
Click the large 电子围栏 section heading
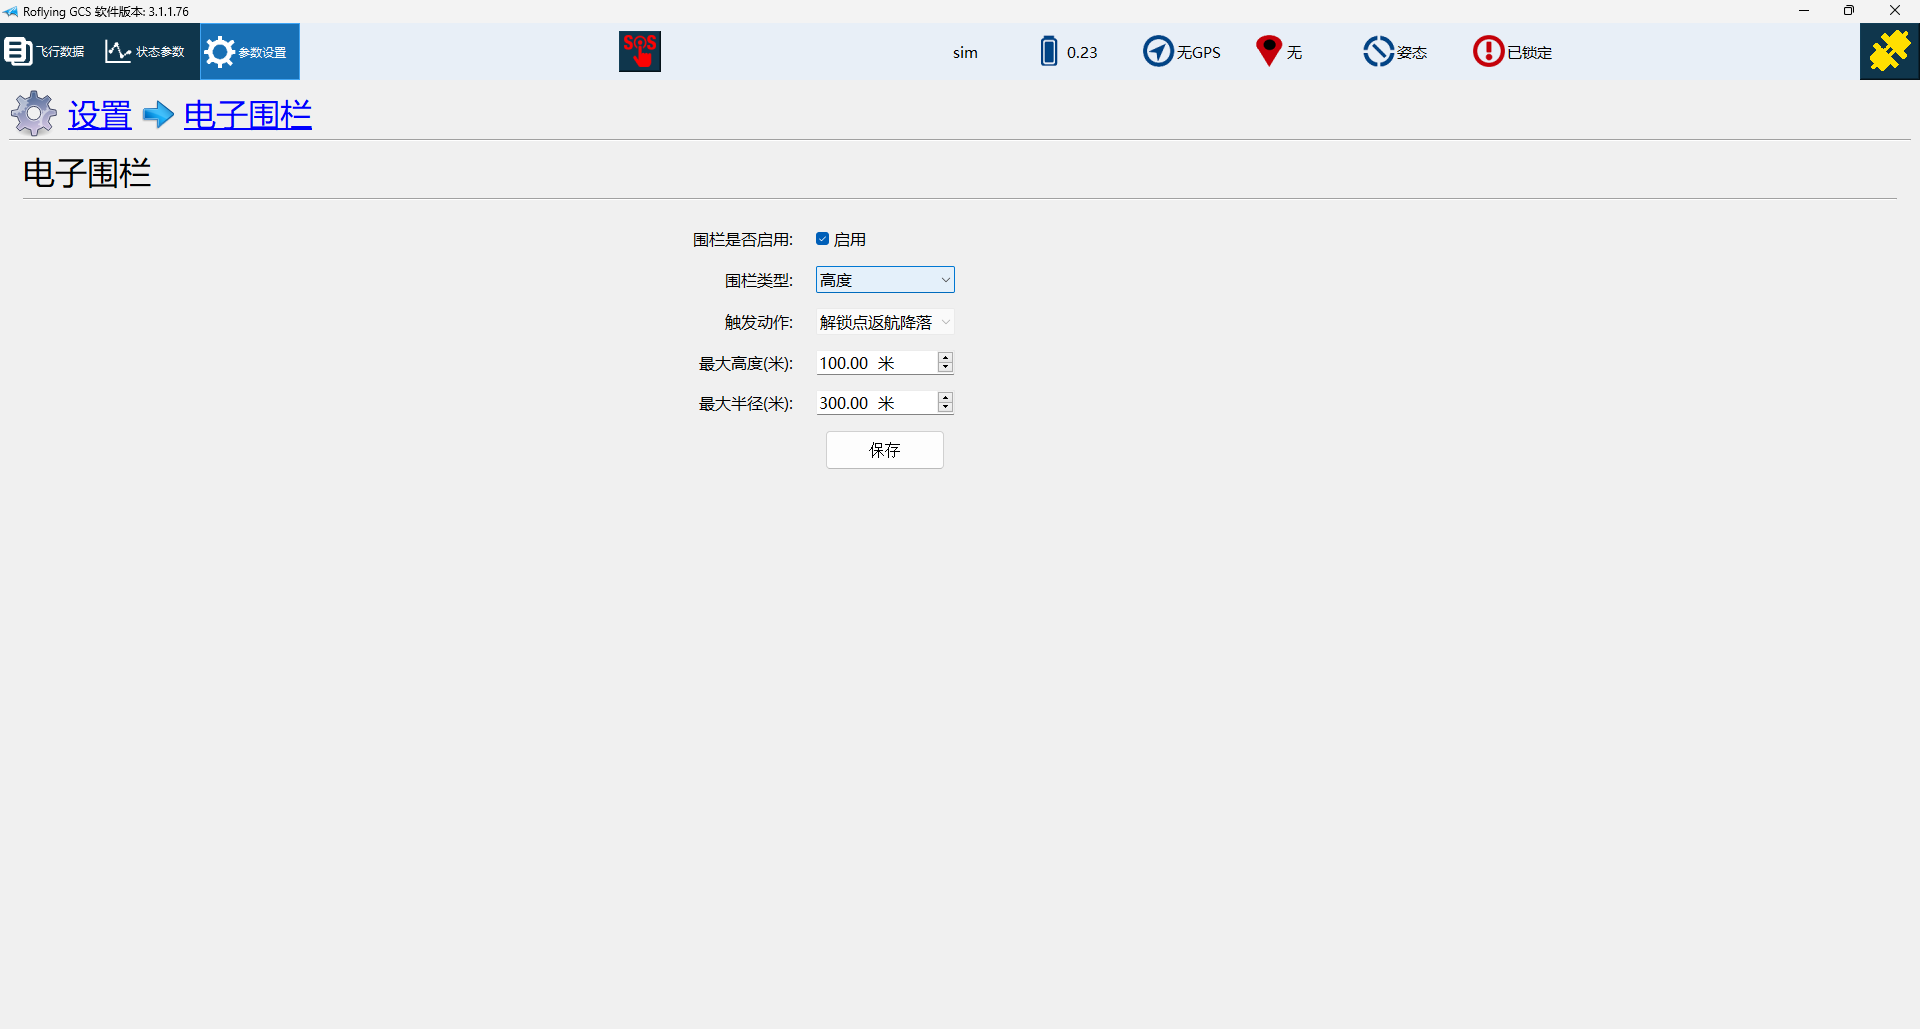87,173
